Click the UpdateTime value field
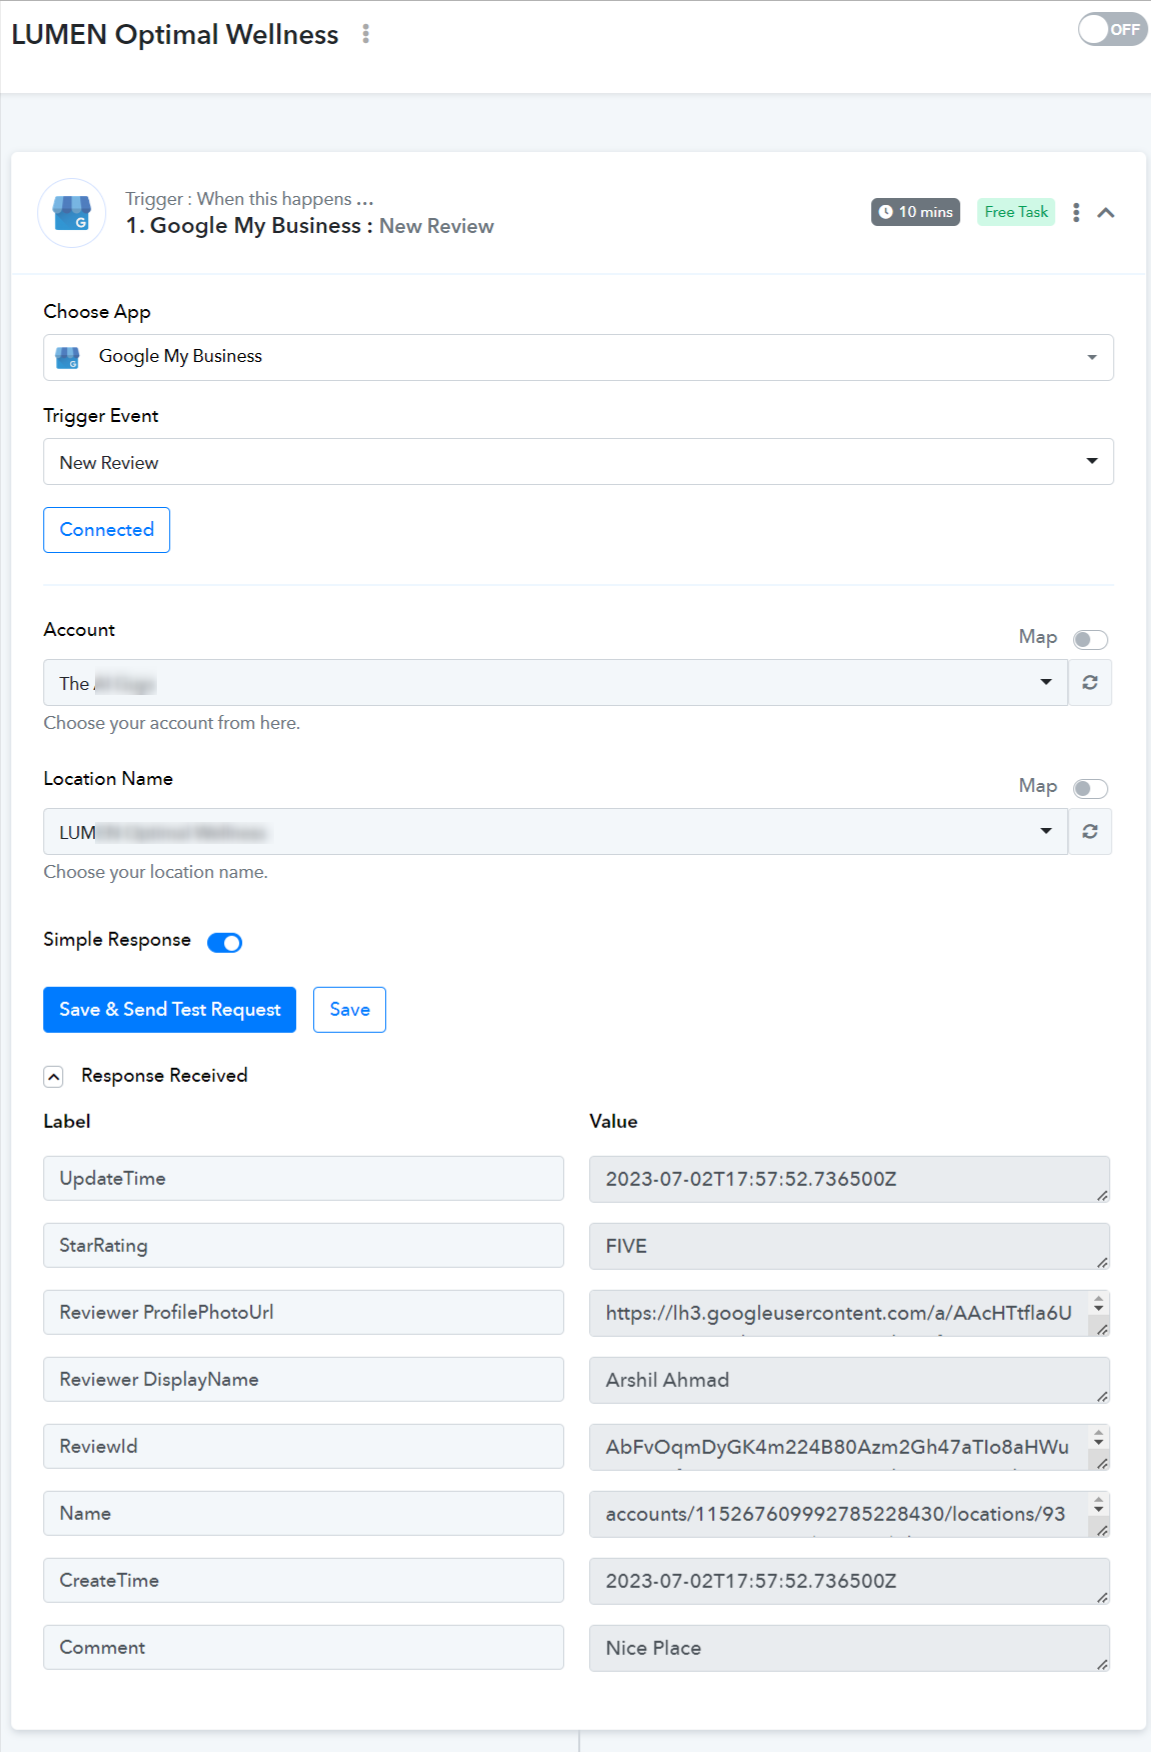Viewport: 1151px width, 1752px height. [x=849, y=1179]
